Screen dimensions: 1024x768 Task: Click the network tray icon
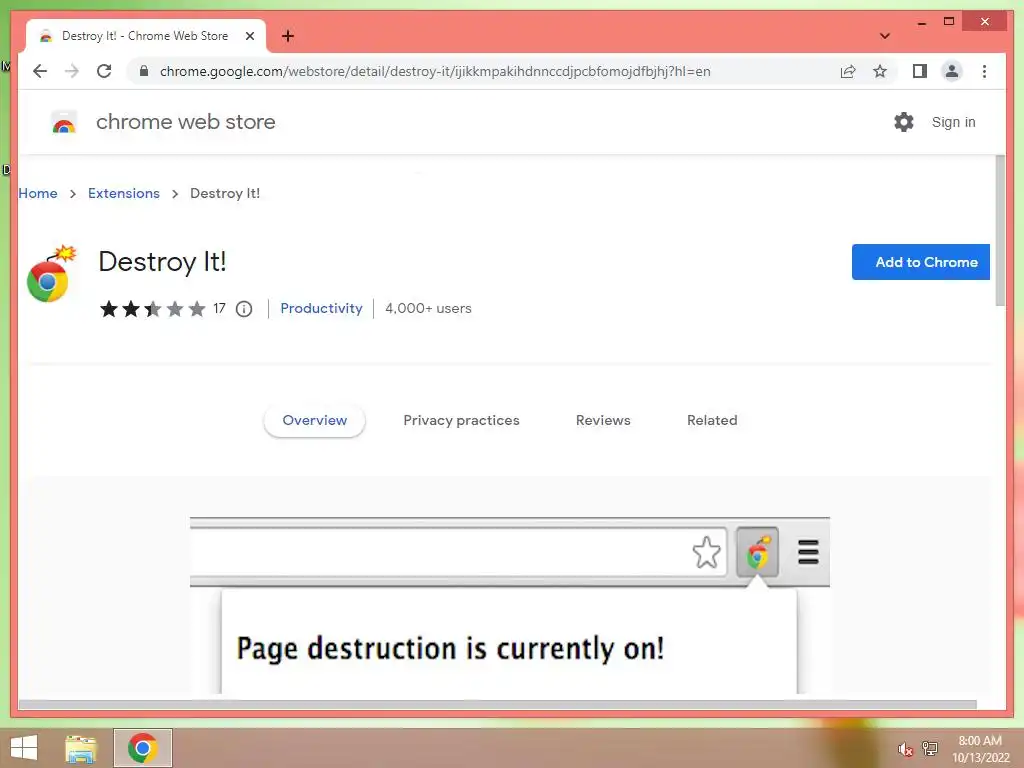coord(929,749)
